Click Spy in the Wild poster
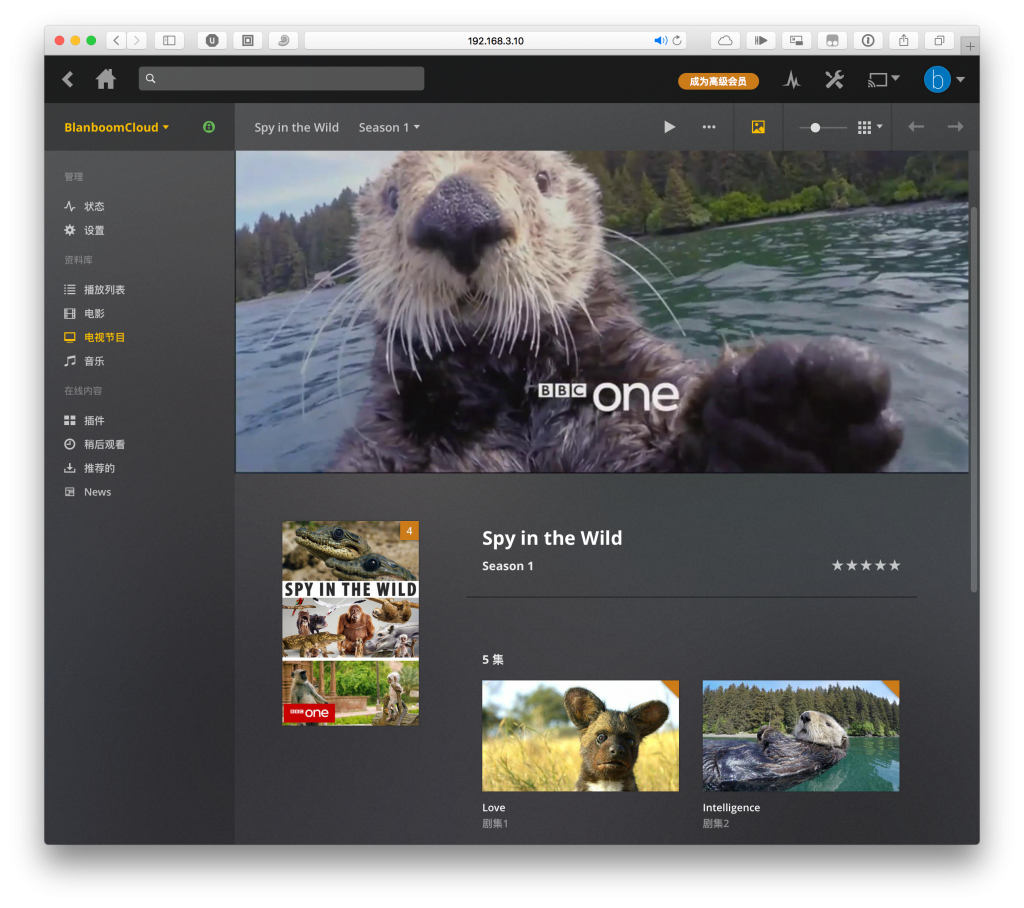Screen dimensions: 1024x908 [x=350, y=623]
